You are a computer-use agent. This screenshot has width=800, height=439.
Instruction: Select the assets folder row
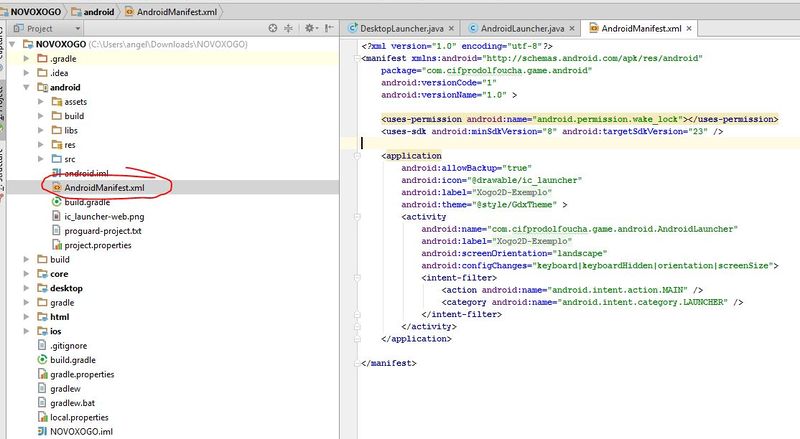[172, 102]
